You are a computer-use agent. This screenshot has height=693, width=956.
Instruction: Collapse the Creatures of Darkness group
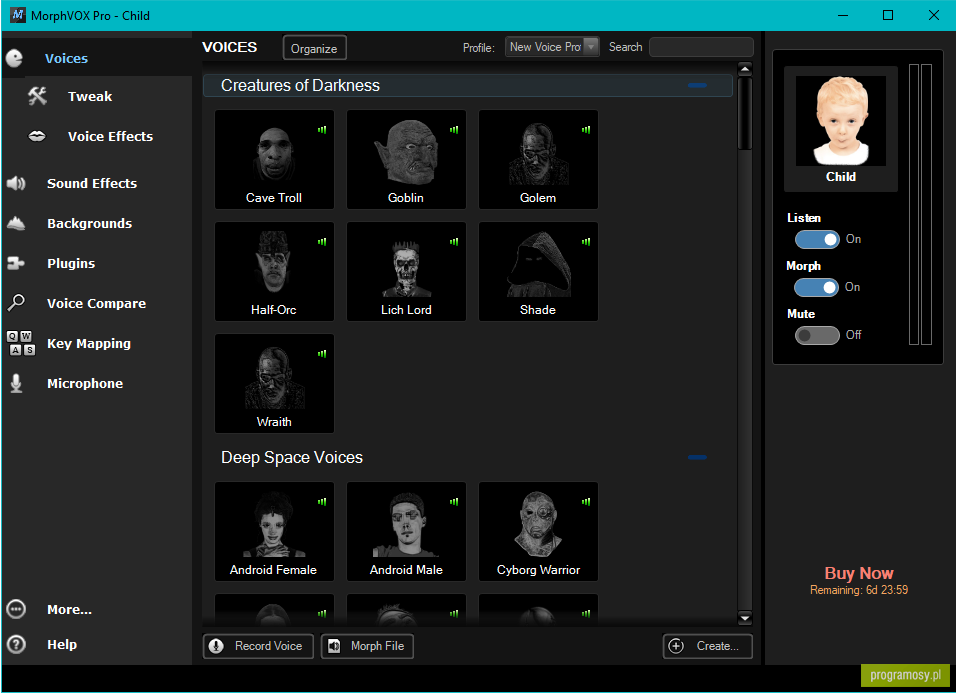click(x=697, y=85)
